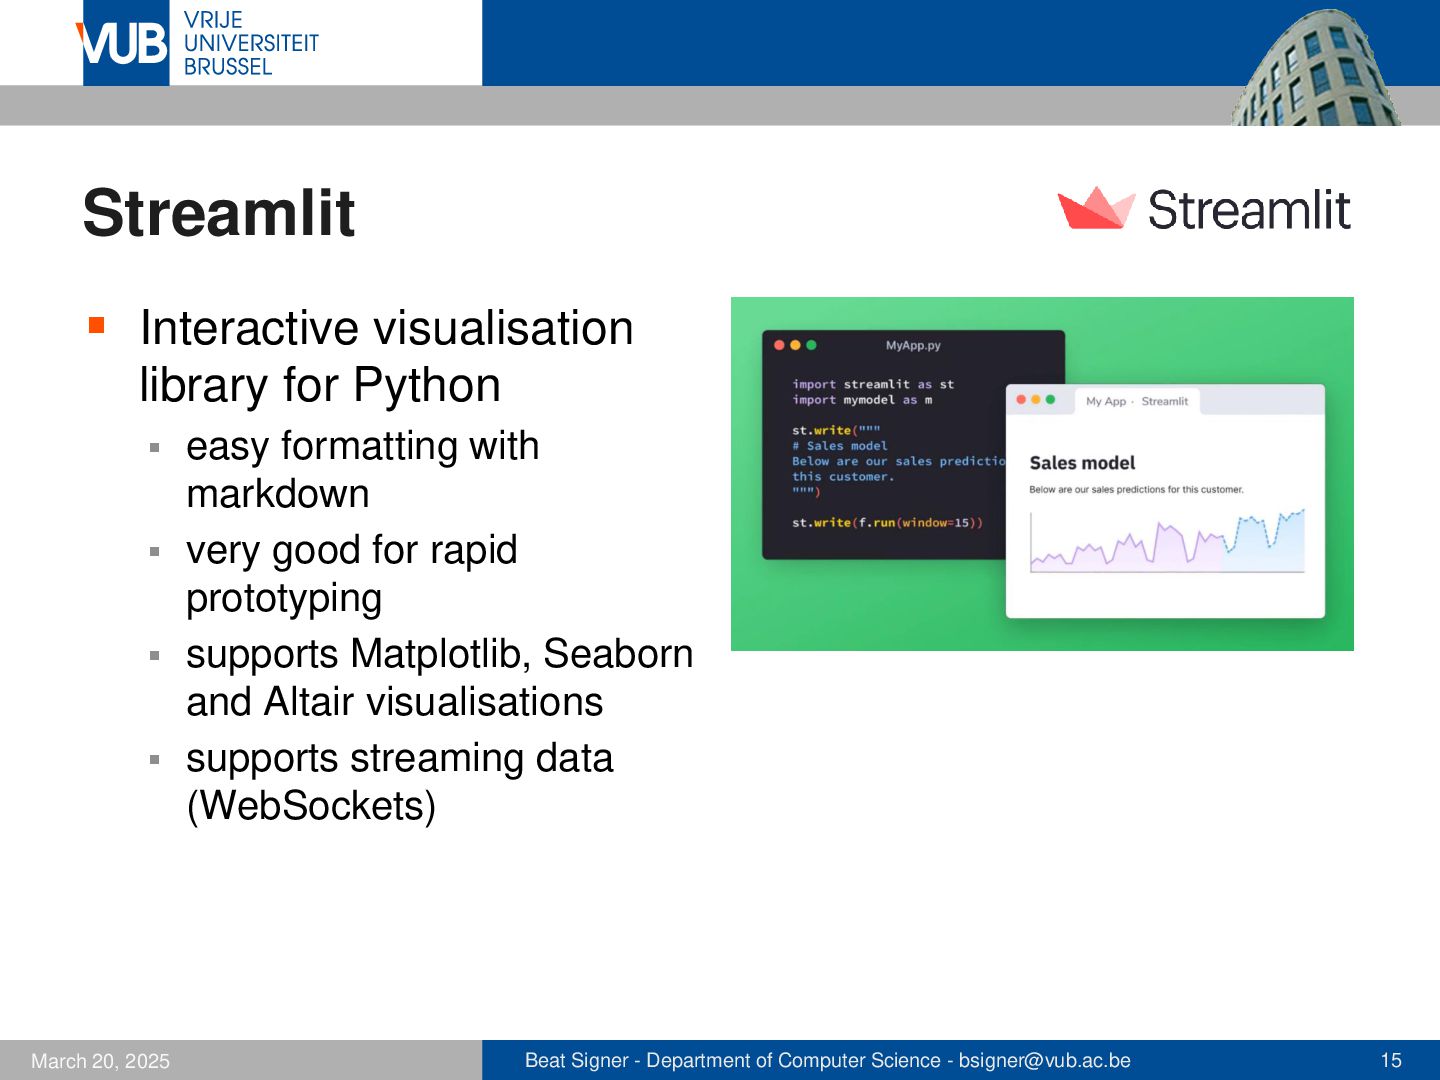Click the sales prediction line chart
The height and width of the screenshot is (1080, 1440).
coord(1167,541)
